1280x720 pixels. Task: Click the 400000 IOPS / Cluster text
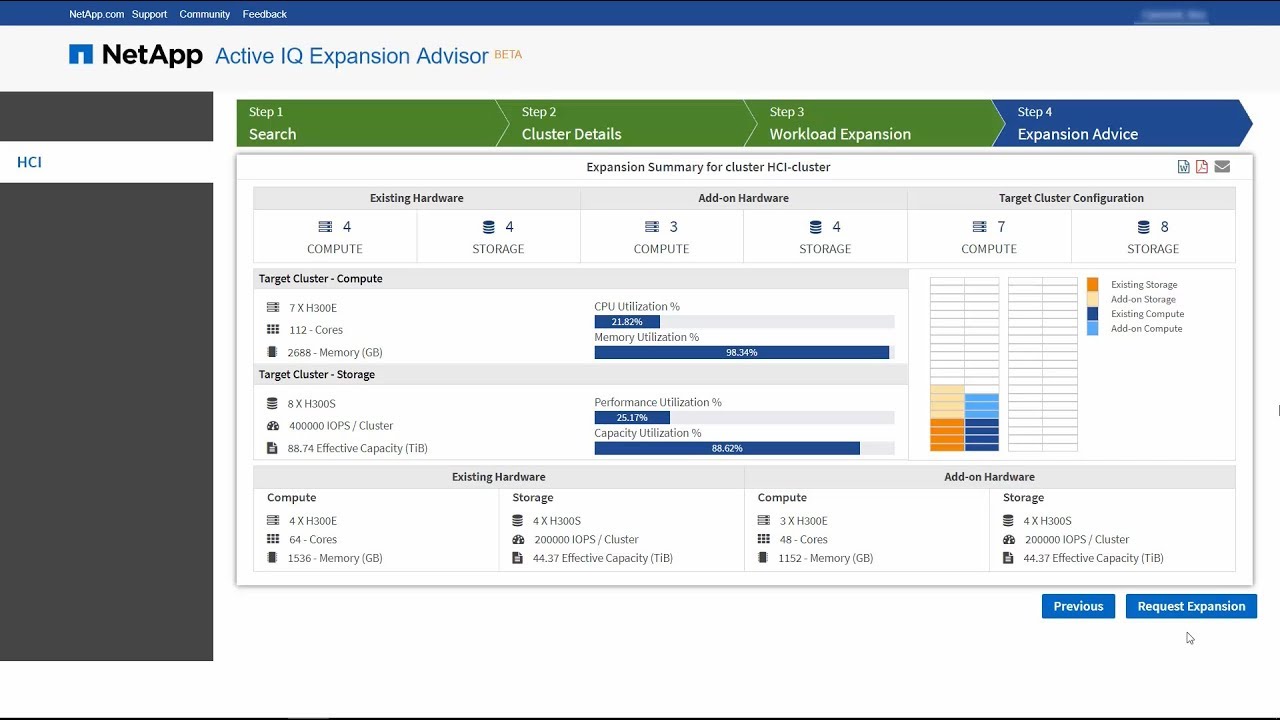341,426
